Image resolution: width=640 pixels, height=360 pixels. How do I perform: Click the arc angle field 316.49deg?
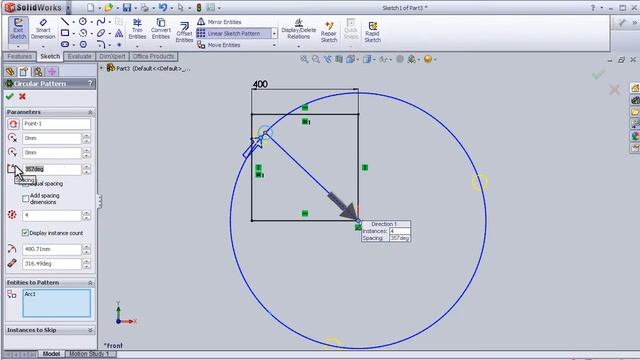pos(52,264)
